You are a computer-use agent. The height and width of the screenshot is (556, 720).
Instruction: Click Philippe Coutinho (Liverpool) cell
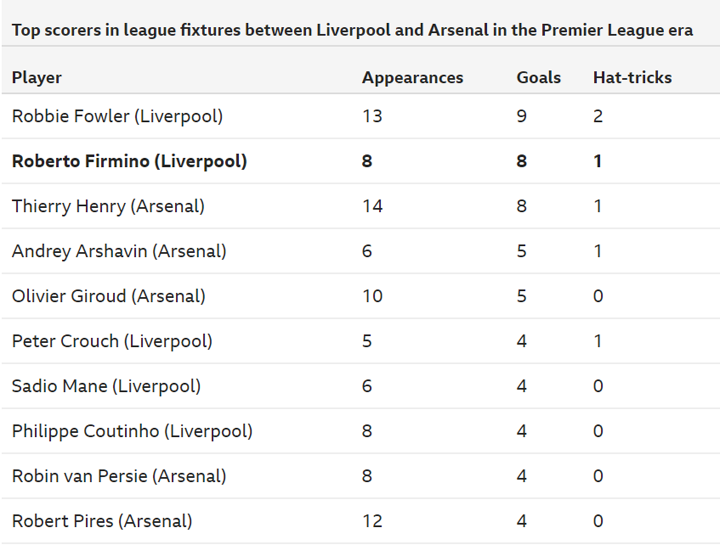click(132, 431)
